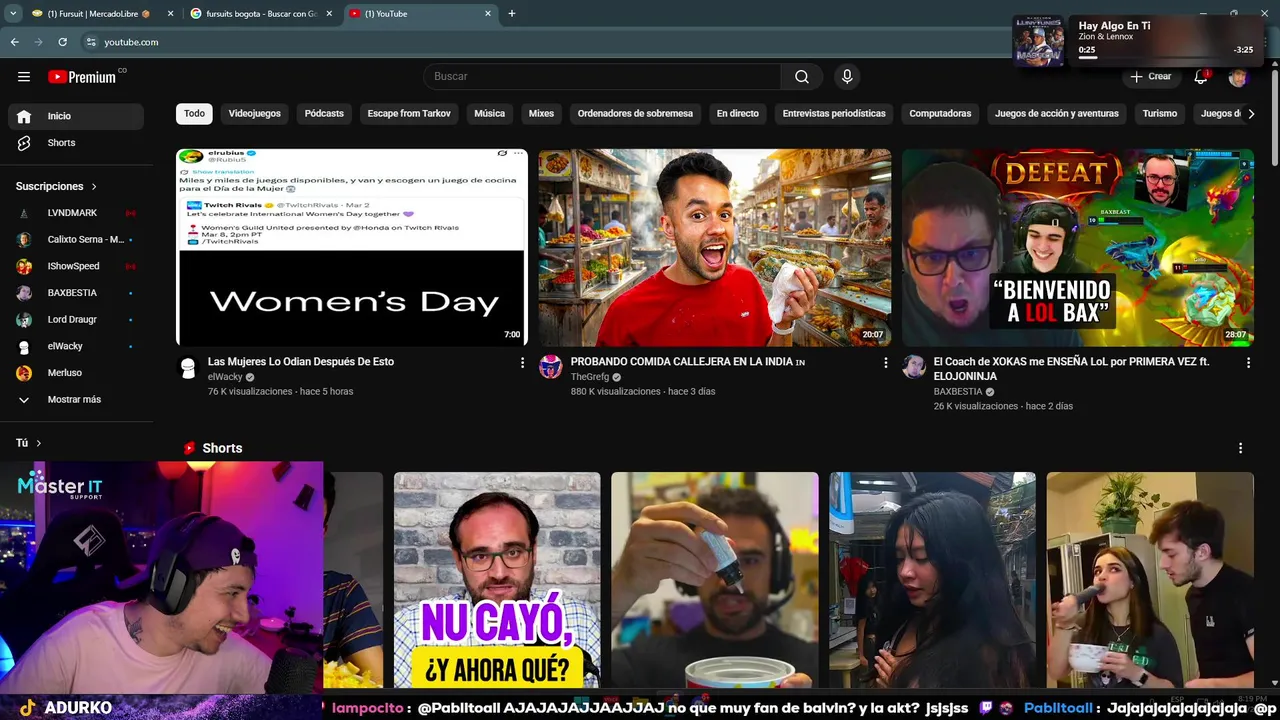Select the Pódcasts filter chip
Image resolution: width=1280 pixels, height=720 pixels.
pos(324,114)
